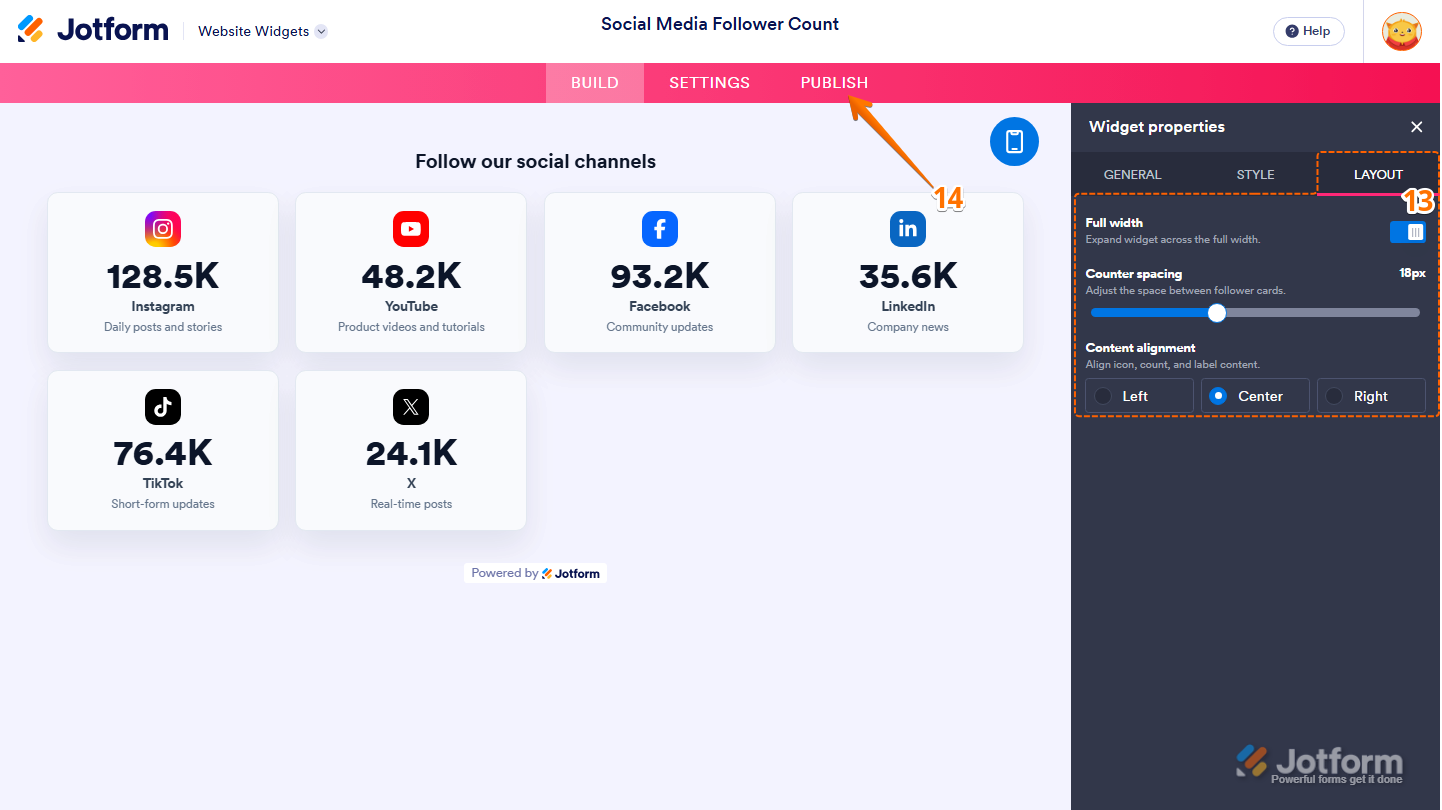The height and width of the screenshot is (810, 1442).
Task: Click the 24.1K X count
Action: 411,454
